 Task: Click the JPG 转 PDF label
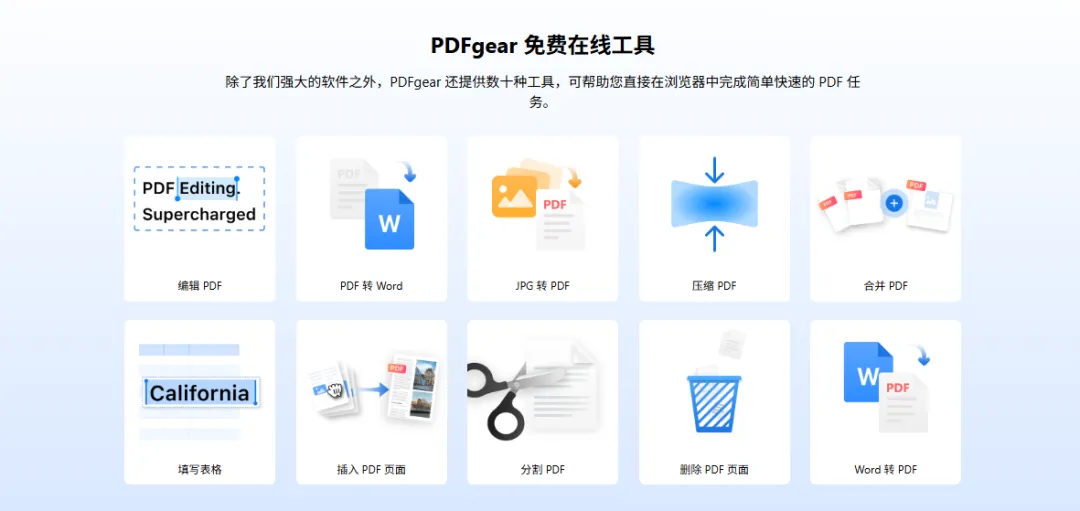(x=543, y=286)
